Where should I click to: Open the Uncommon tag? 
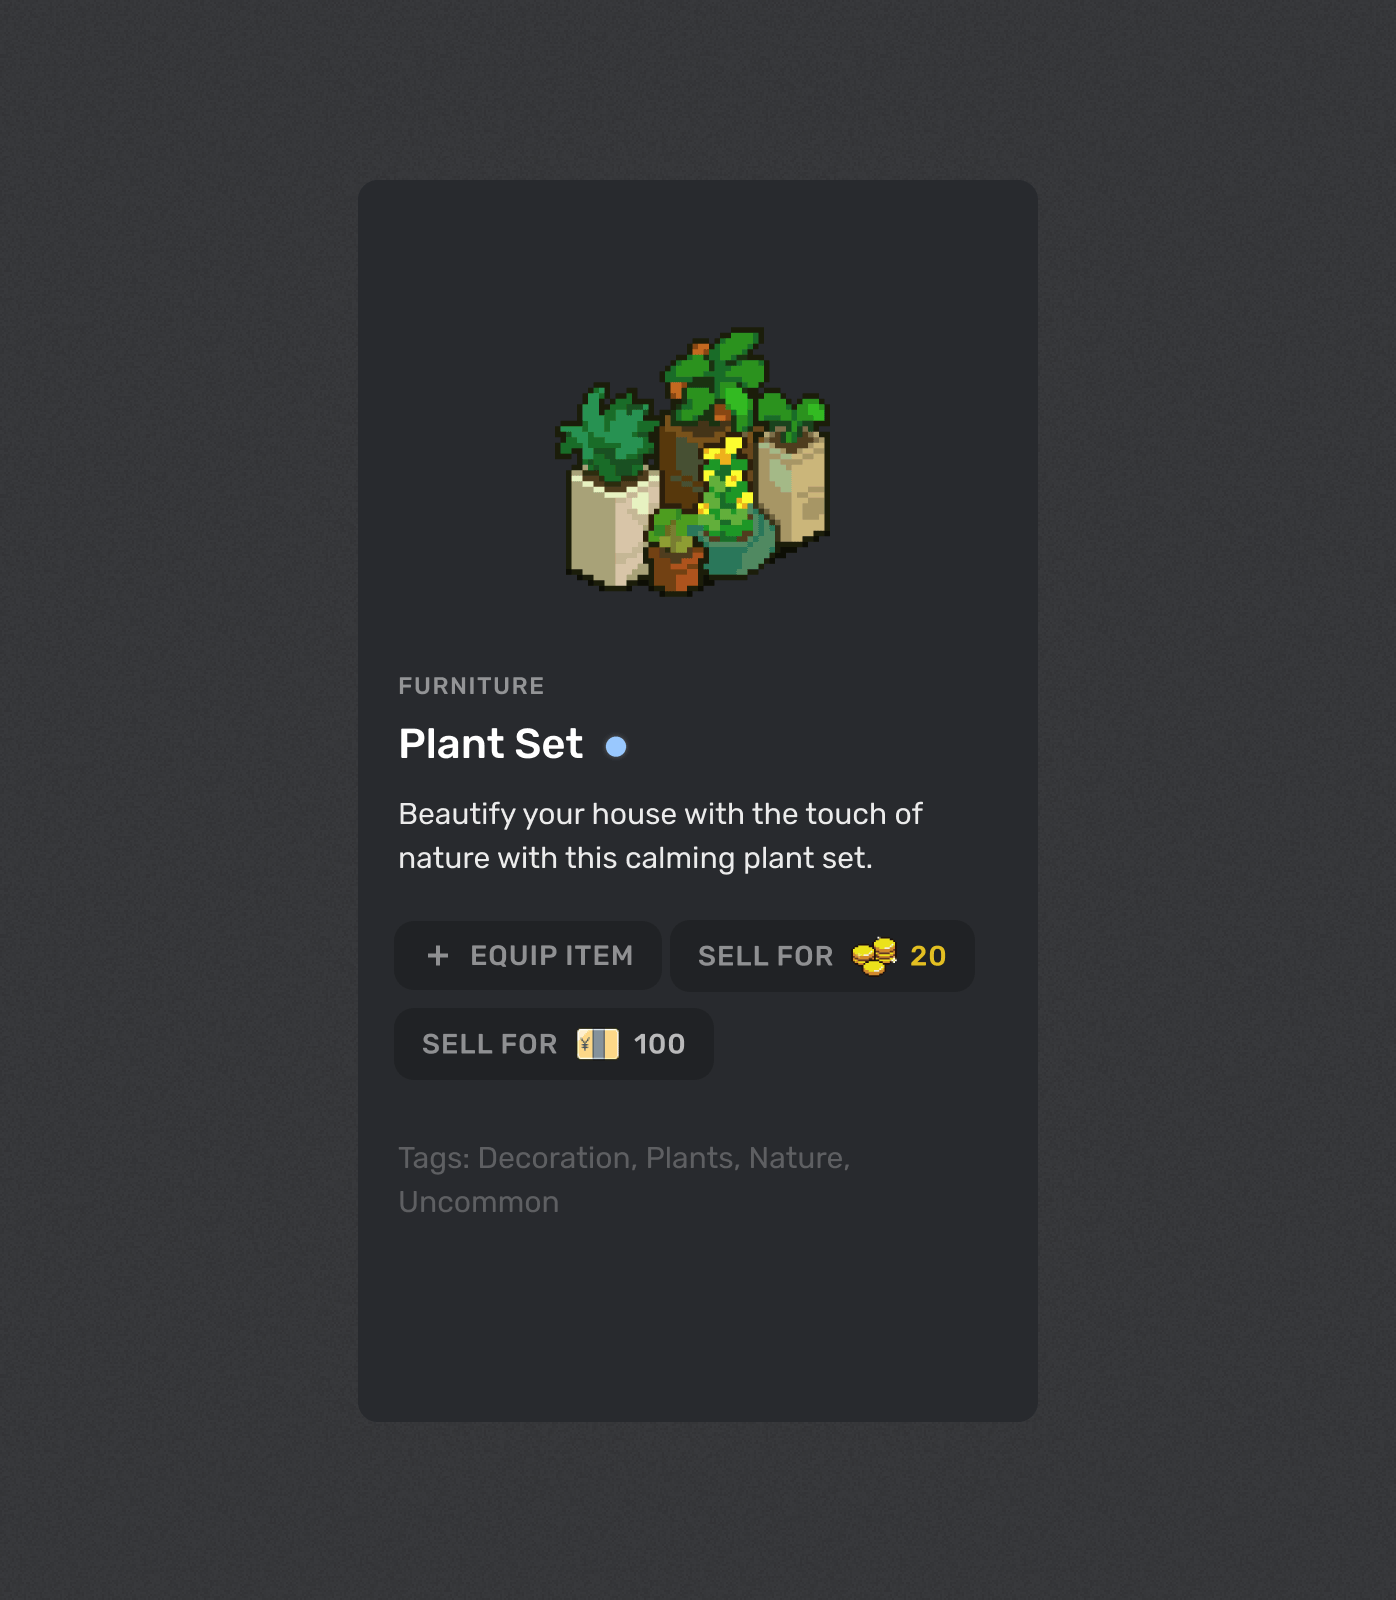(x=479, y=1202)
